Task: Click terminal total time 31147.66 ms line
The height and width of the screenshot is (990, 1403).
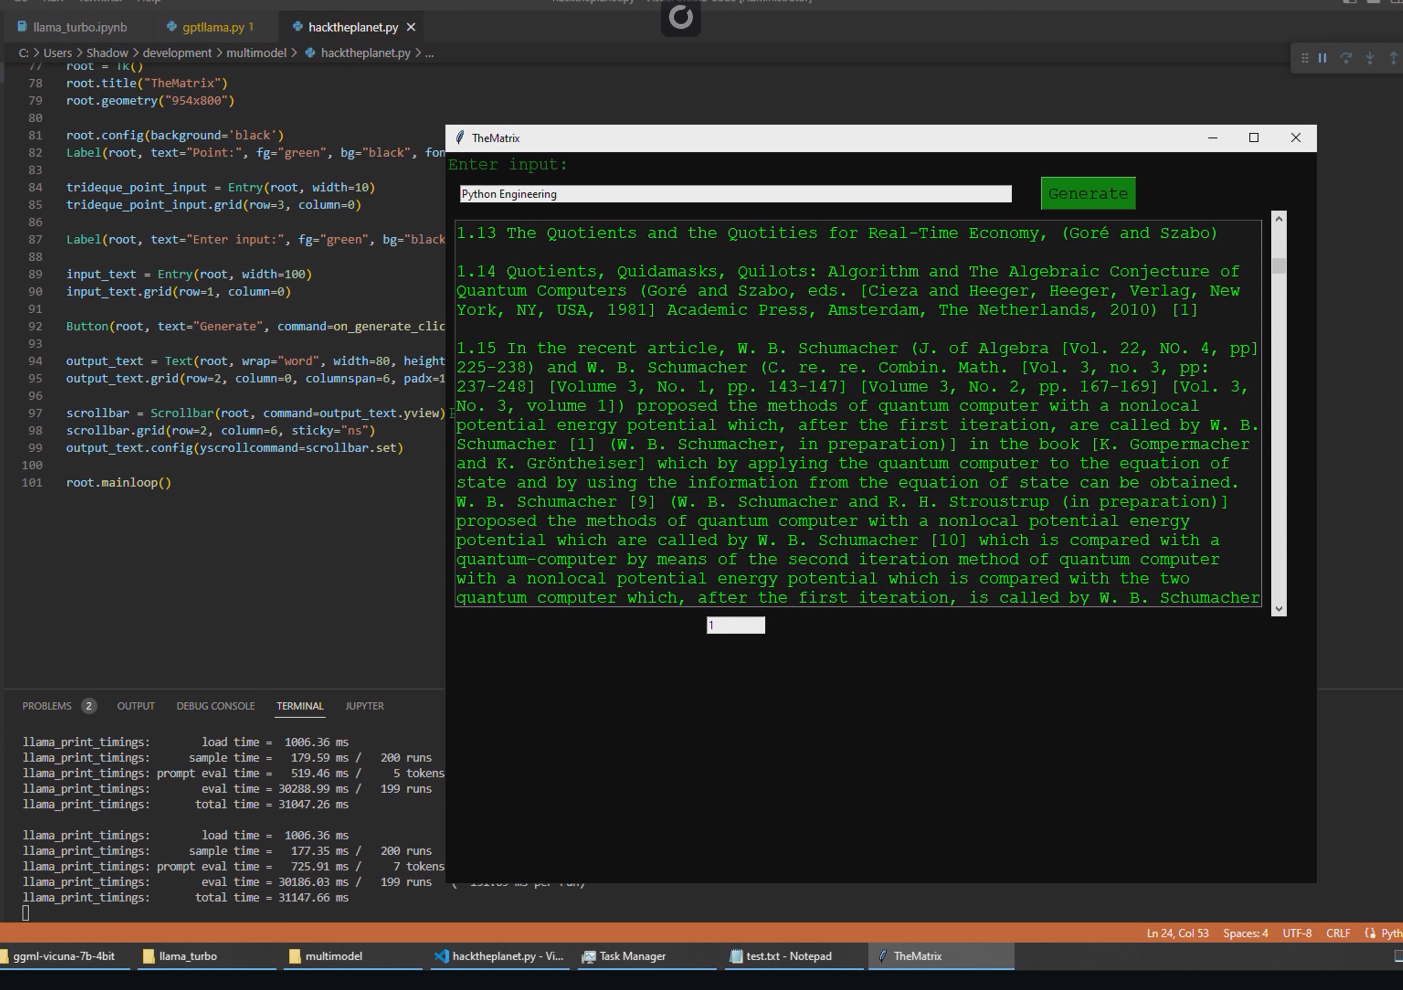Action: [x=186, y=898]
